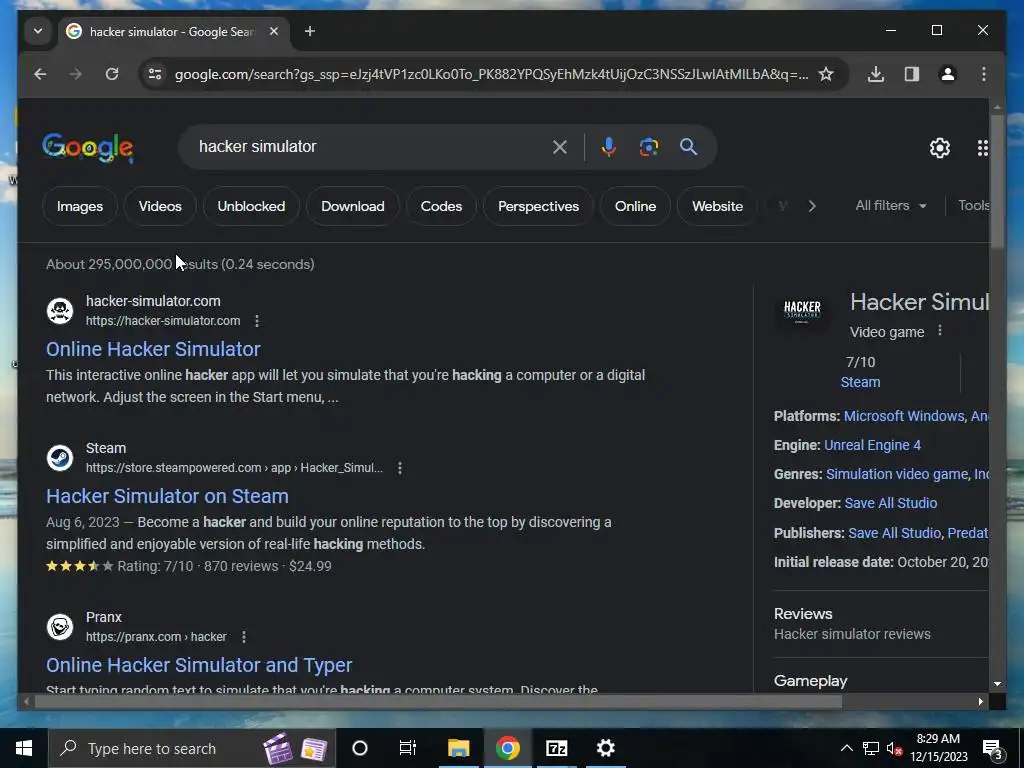Image resolution: width=1024 pixels, height=768 pixels.
Task: Open the Online Hacker Simulator link
Action: 153,349
